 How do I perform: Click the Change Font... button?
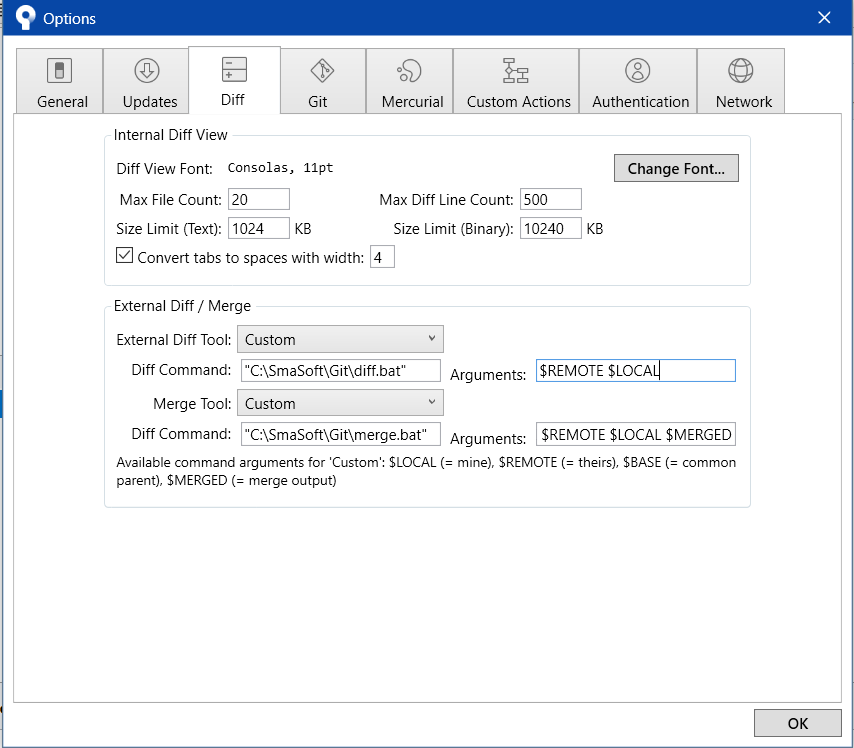(x=676, y=168)
